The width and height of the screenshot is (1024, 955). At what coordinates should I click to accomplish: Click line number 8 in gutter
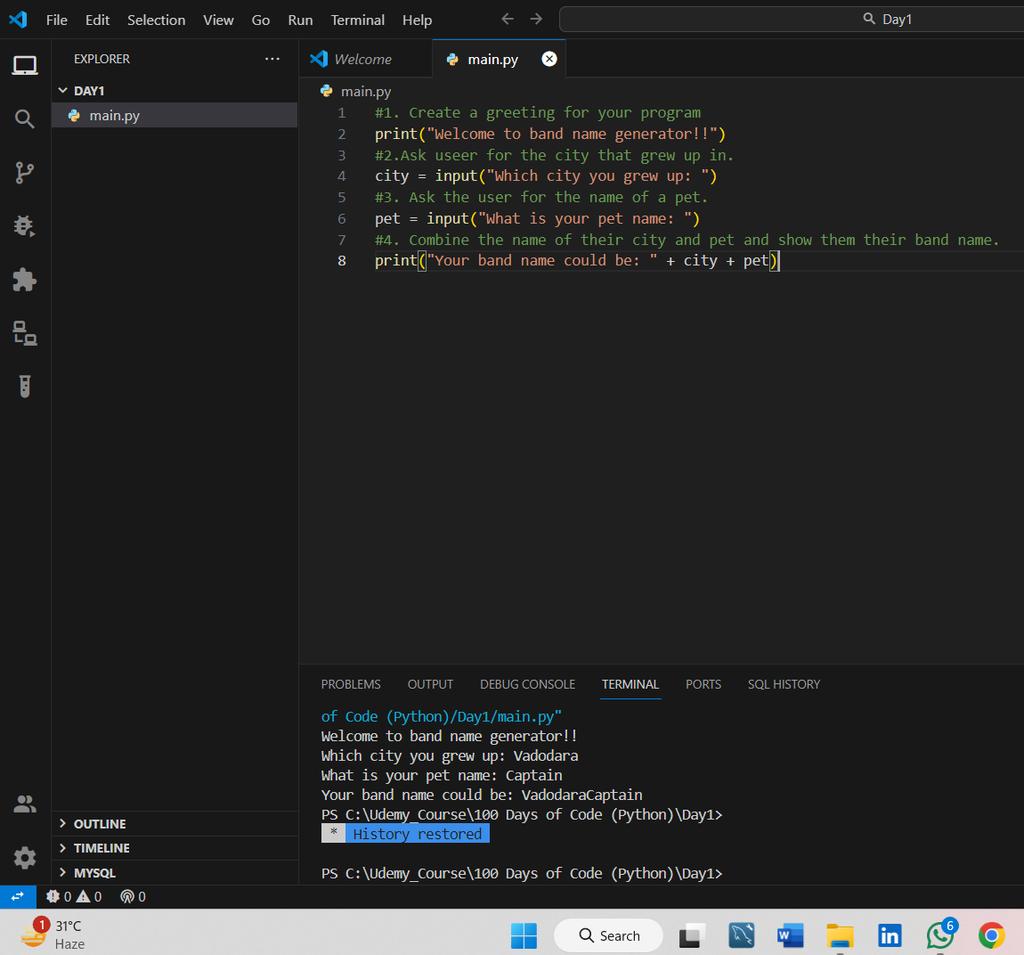pos(342,261)
